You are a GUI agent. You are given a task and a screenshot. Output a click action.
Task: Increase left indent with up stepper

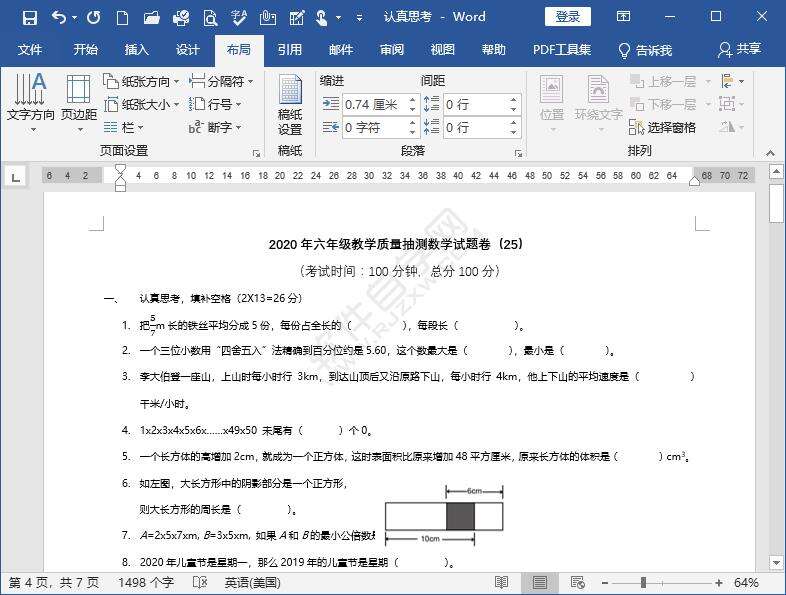tap(413, 99)
